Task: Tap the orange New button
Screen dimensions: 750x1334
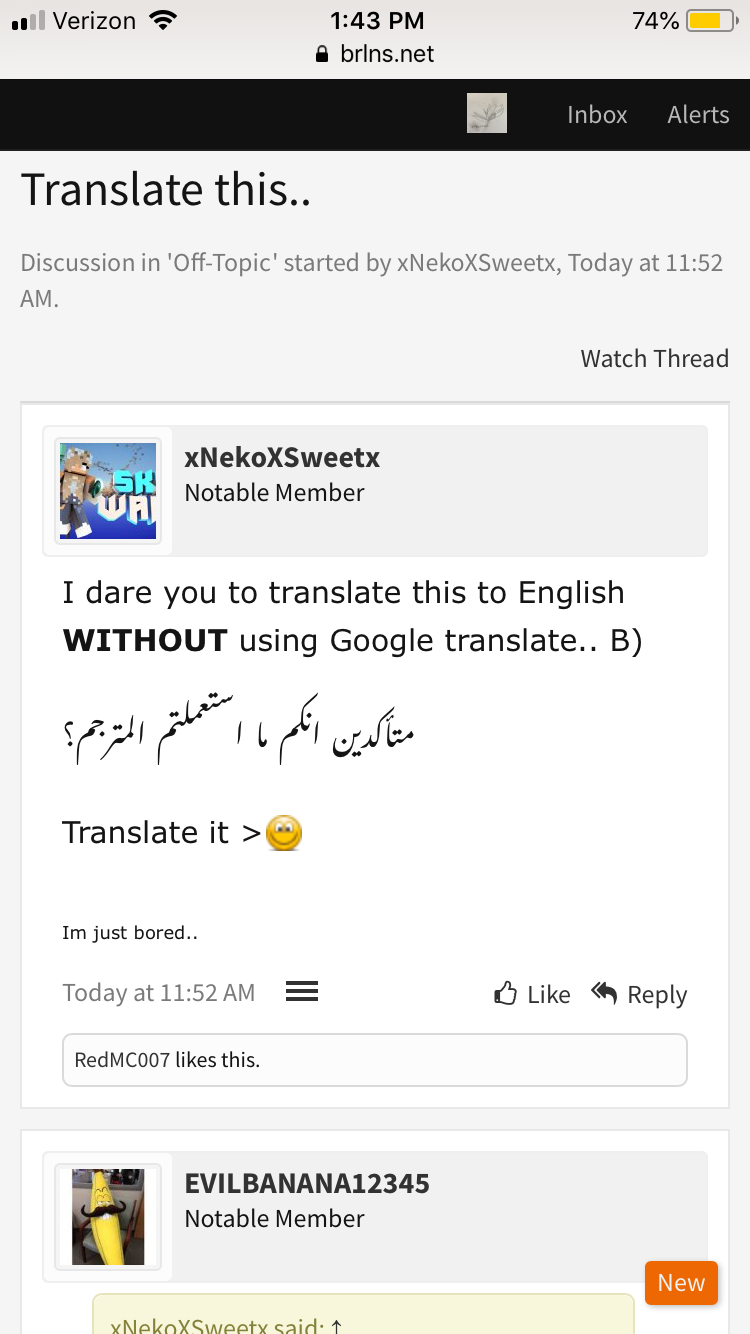Action: click(x=681, y=1283)
